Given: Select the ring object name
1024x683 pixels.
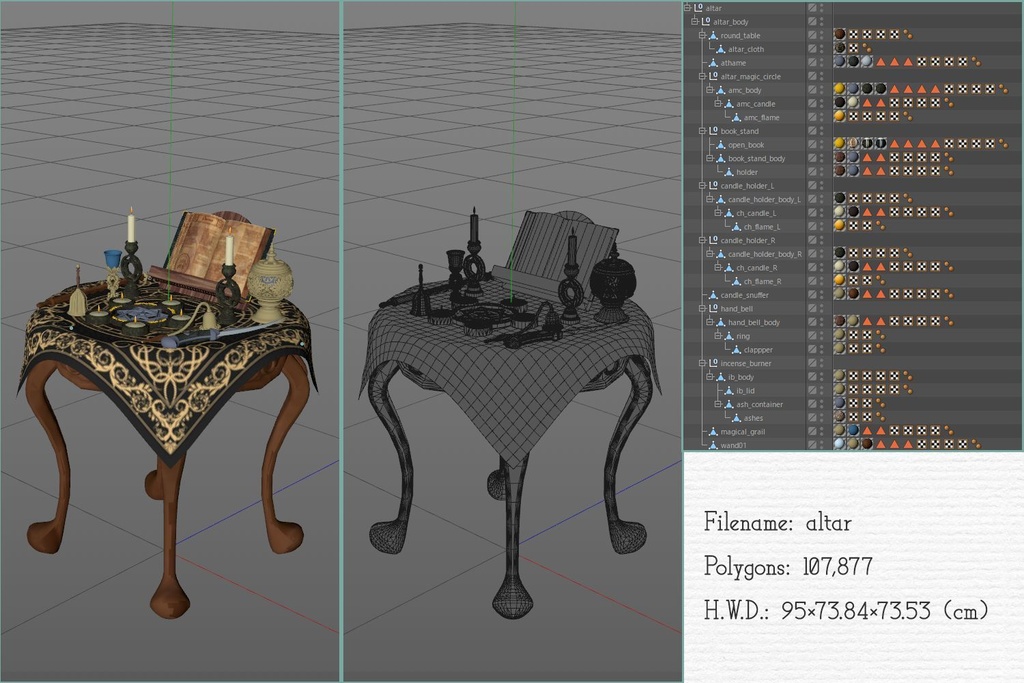Looking at the screenshot, I should (x=743, y=336).
